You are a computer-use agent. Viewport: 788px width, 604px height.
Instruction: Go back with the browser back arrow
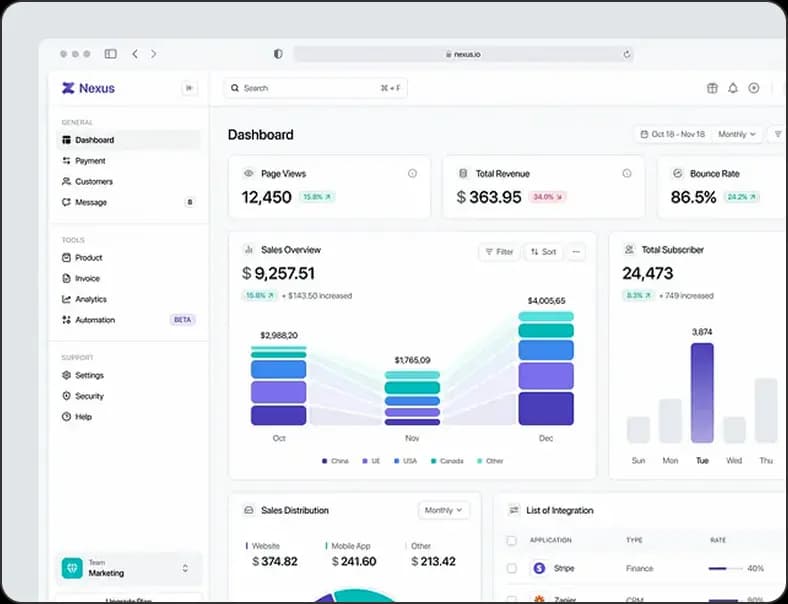135,54
